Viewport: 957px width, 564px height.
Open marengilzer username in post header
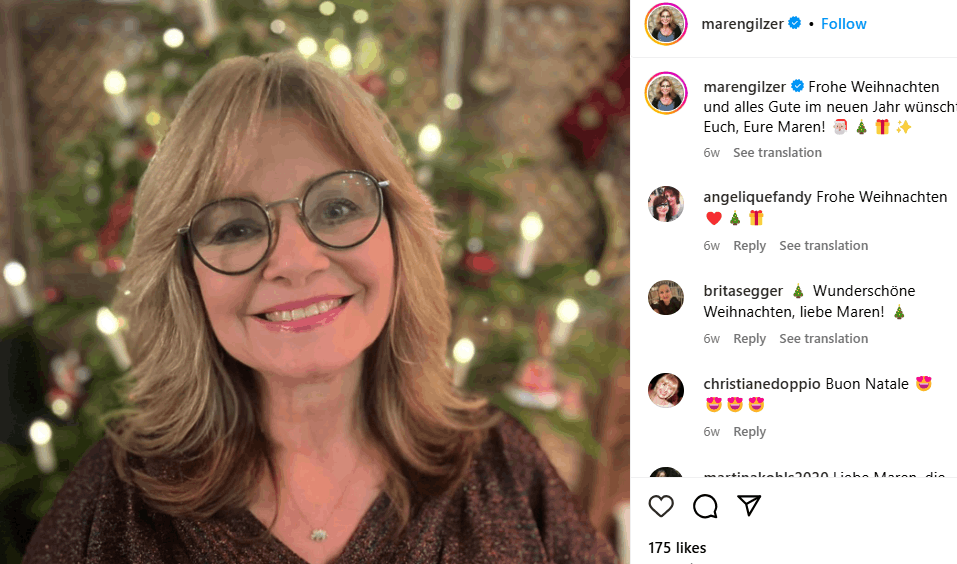(x=744, y=23)
